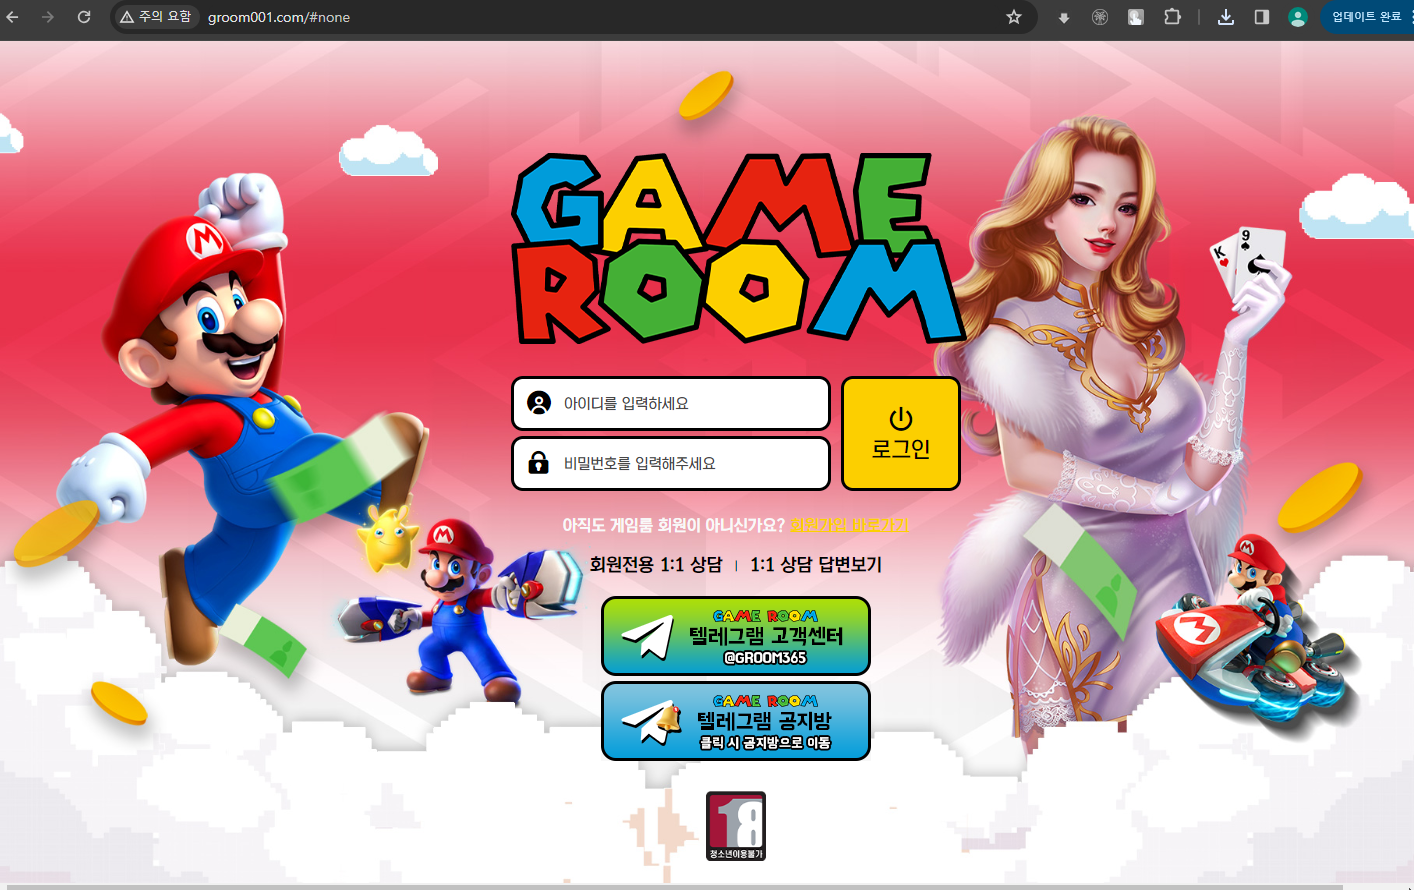Image resolution: width=1414 pixels, height=890 pixels.
Task: Click the down arrow extension icon
Action: coord(1063,18)
